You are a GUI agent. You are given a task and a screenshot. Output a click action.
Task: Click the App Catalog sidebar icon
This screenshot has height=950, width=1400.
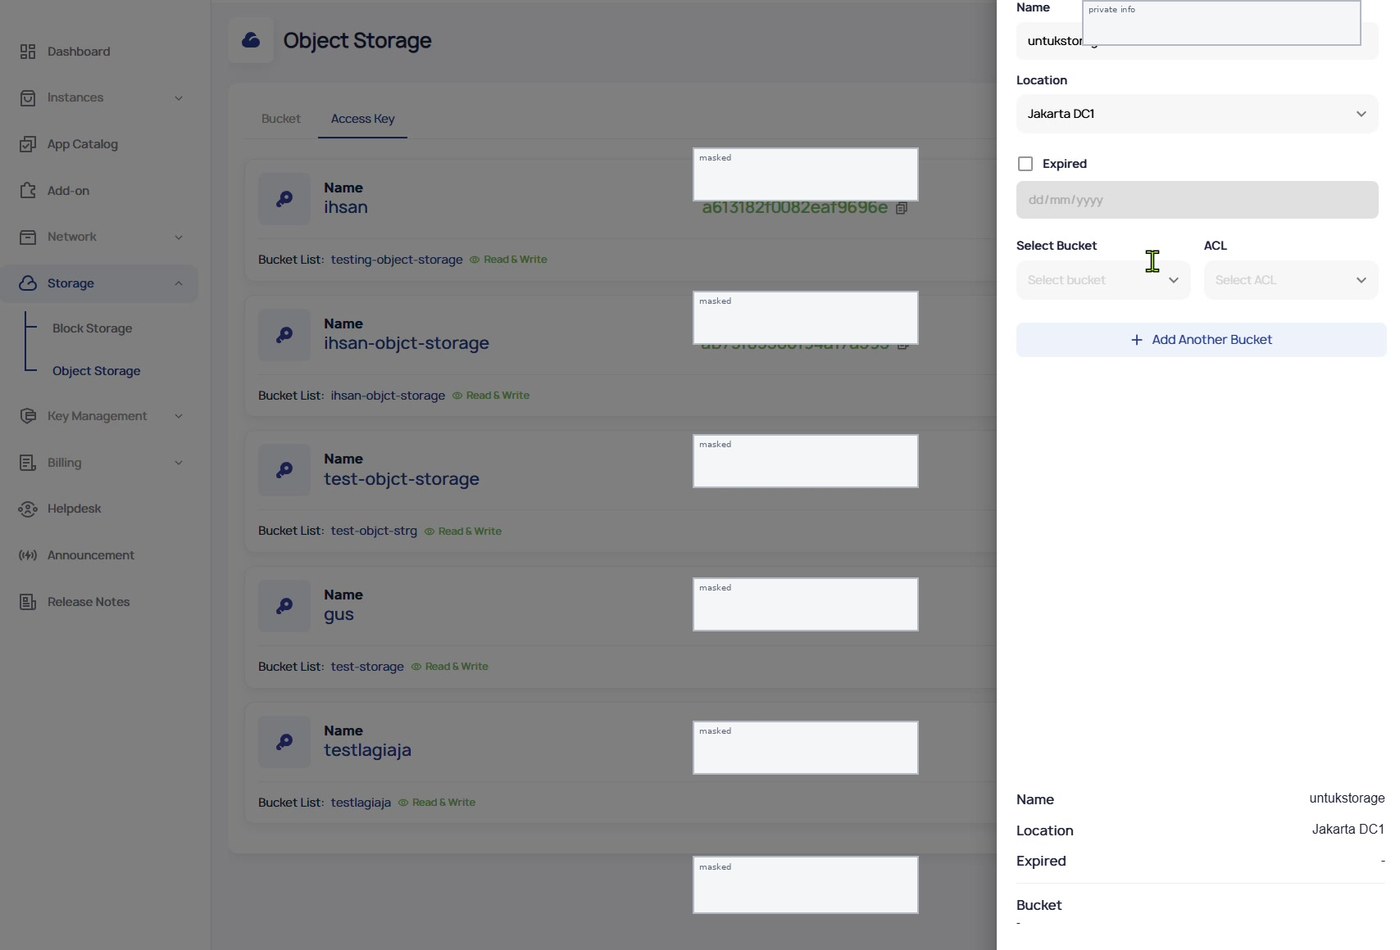pos(28,144)
